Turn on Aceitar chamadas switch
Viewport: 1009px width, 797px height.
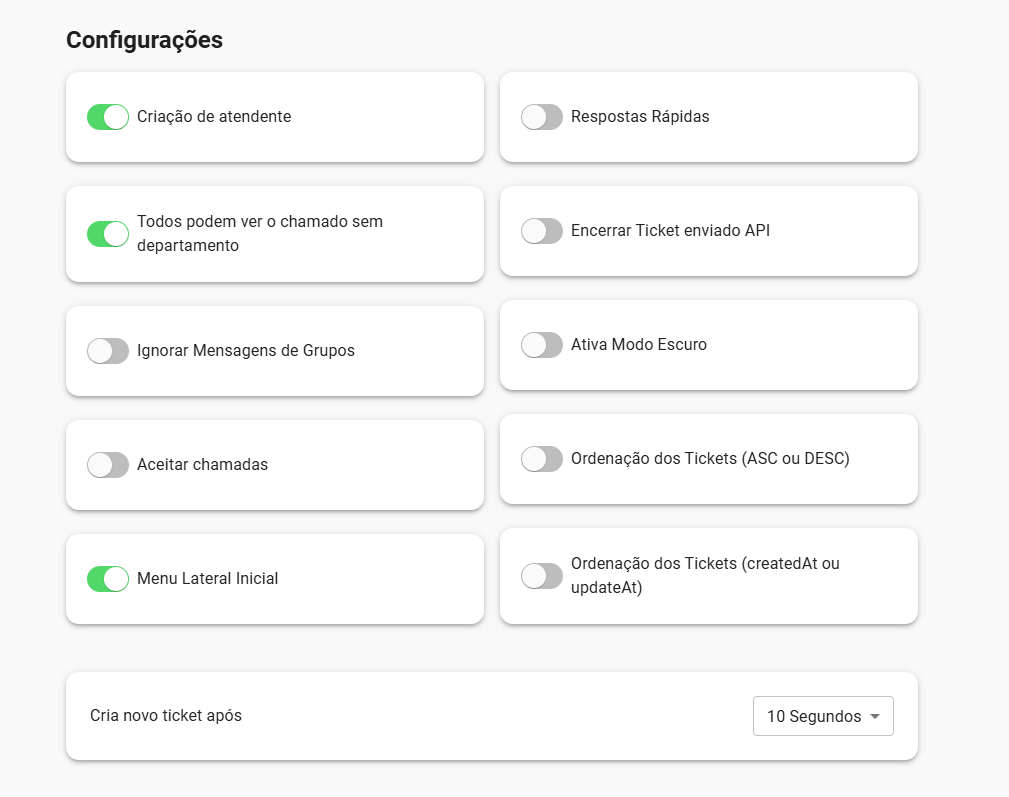click(108, 465)
